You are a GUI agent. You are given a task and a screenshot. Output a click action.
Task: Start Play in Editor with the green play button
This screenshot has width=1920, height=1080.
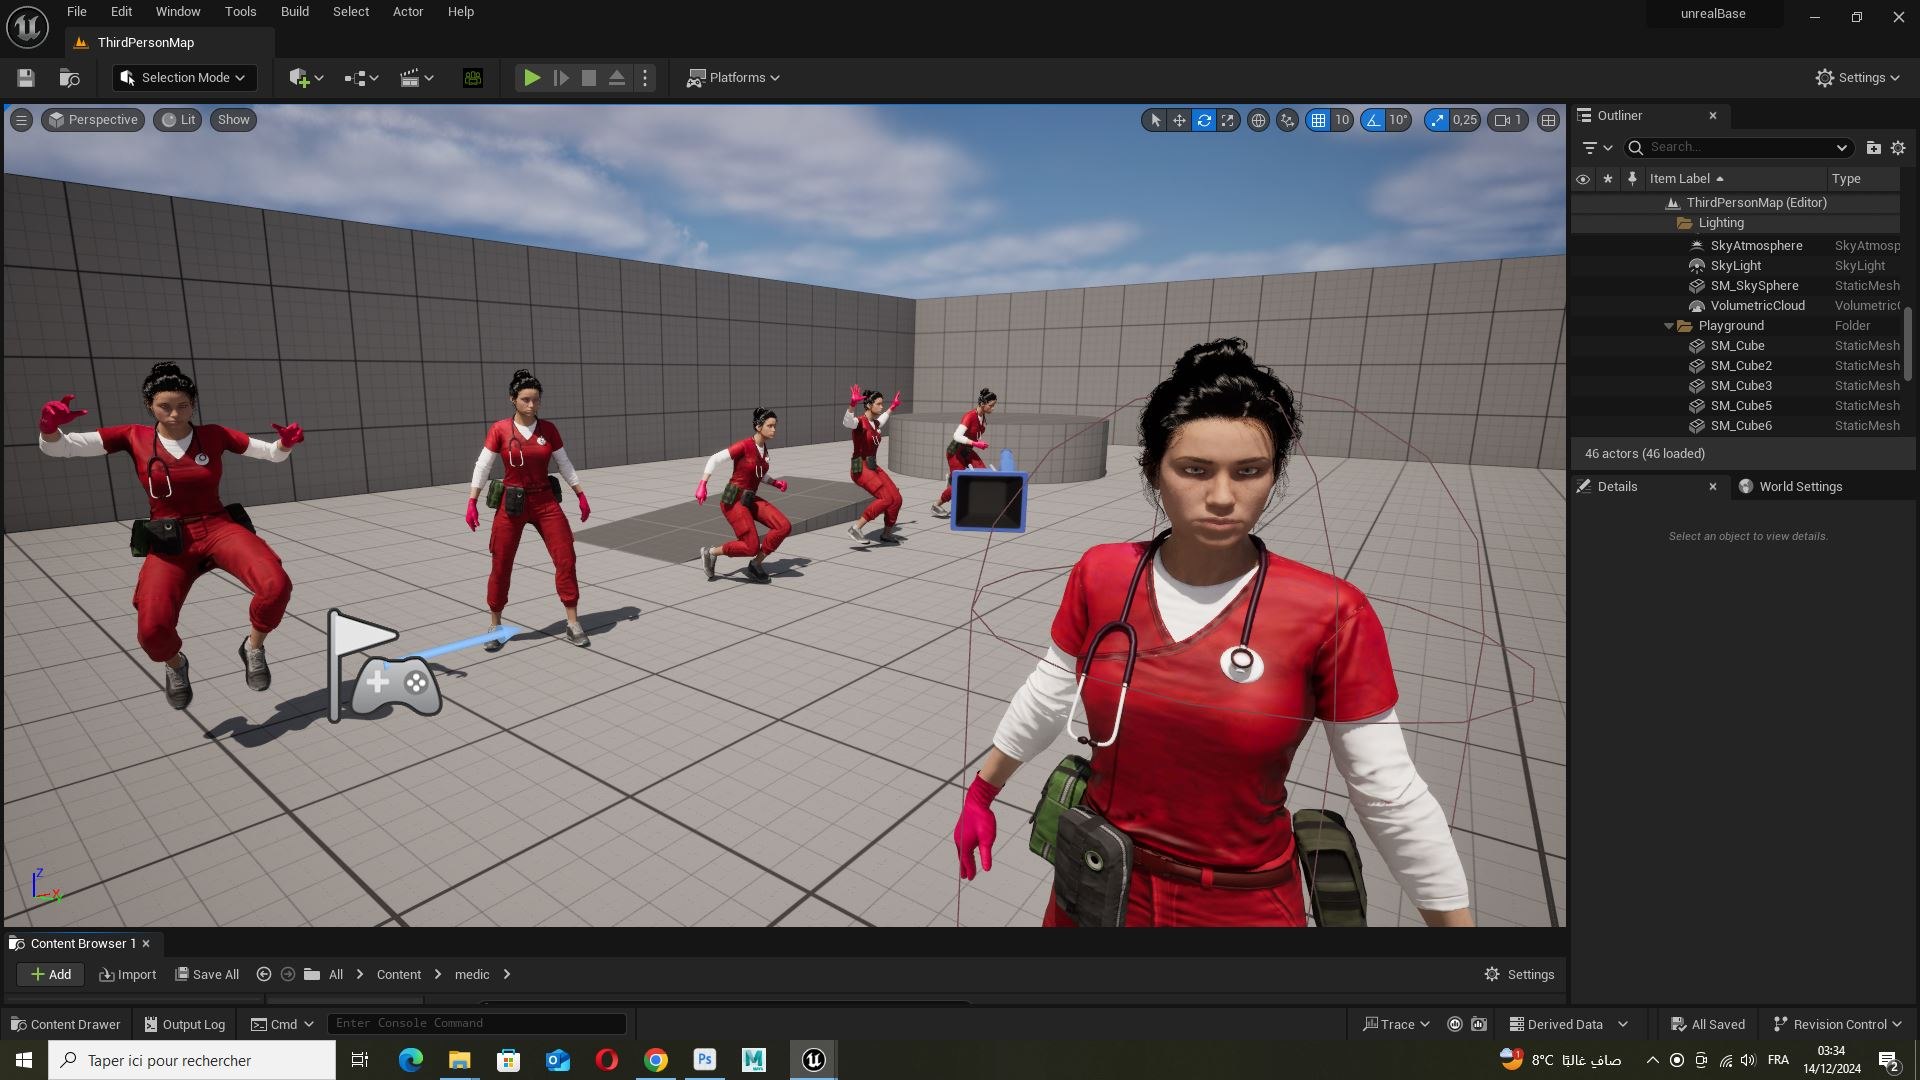532,78
